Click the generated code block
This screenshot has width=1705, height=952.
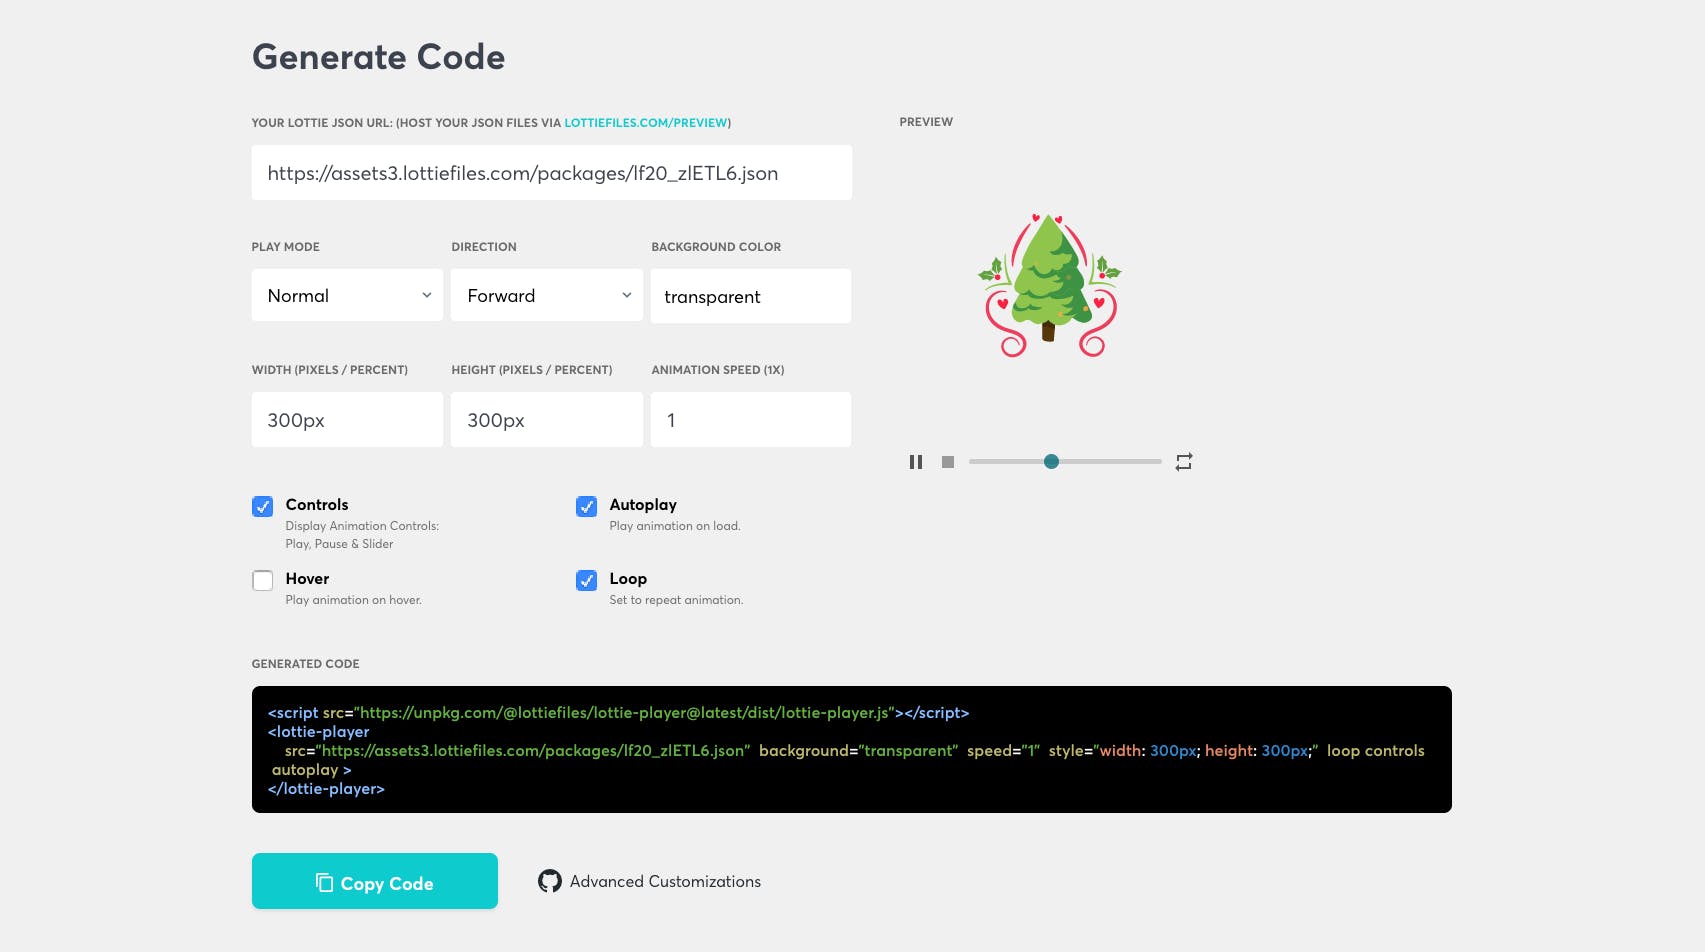[x=852, y=749]
